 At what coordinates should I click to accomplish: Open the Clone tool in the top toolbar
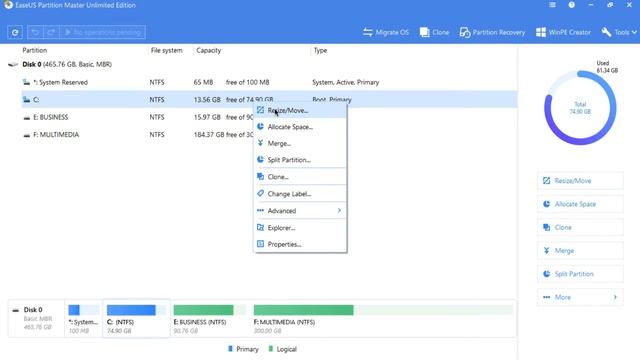tap(434, 32)
